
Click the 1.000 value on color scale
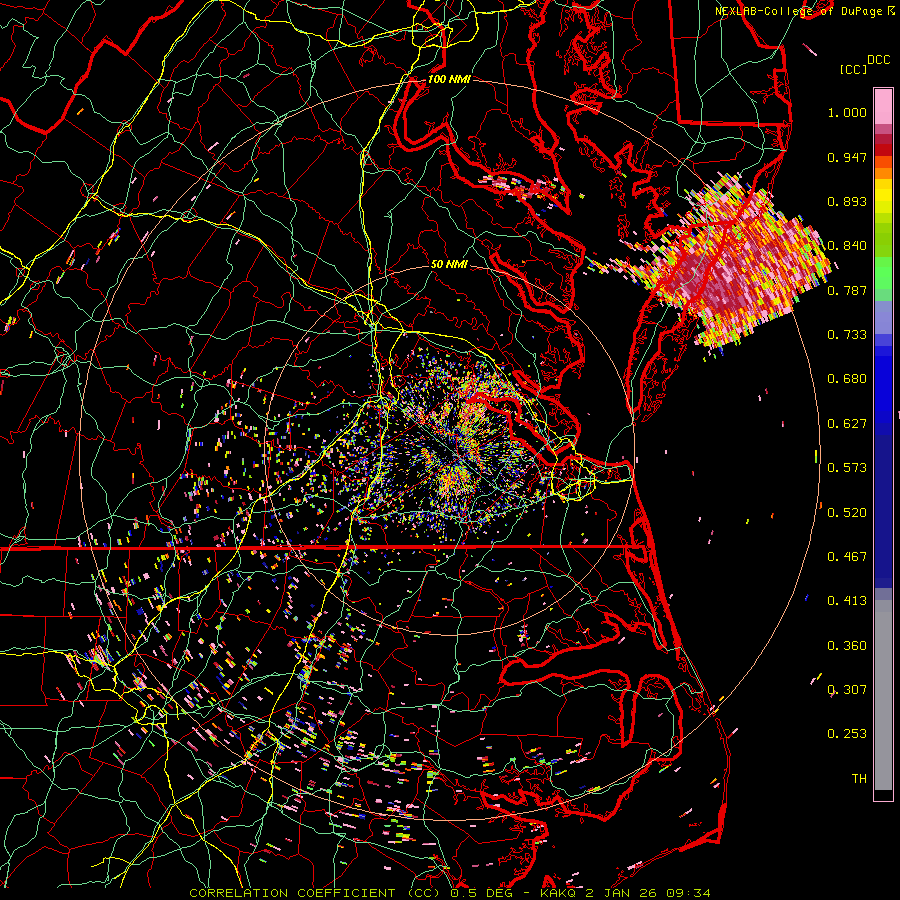pyautogui.click(x=847, y=112)
